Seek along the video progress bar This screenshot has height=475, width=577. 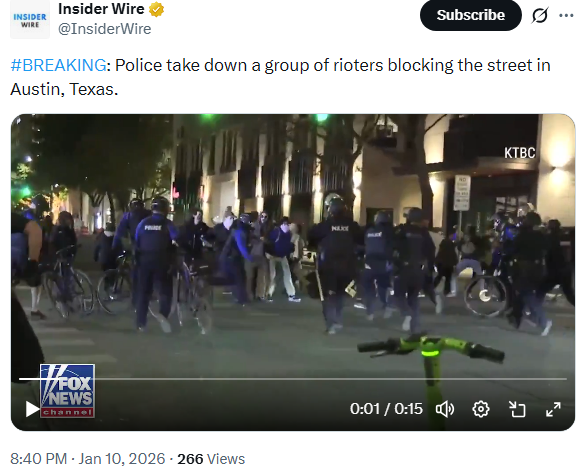pos(293,379)
